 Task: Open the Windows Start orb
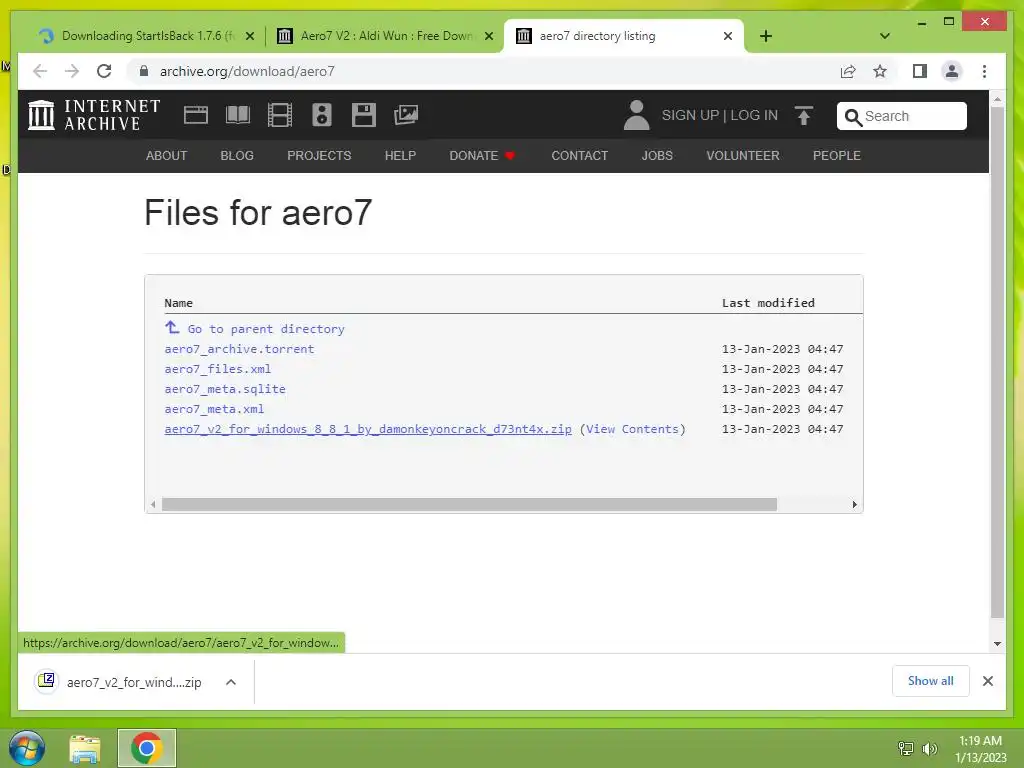[27, 748]
